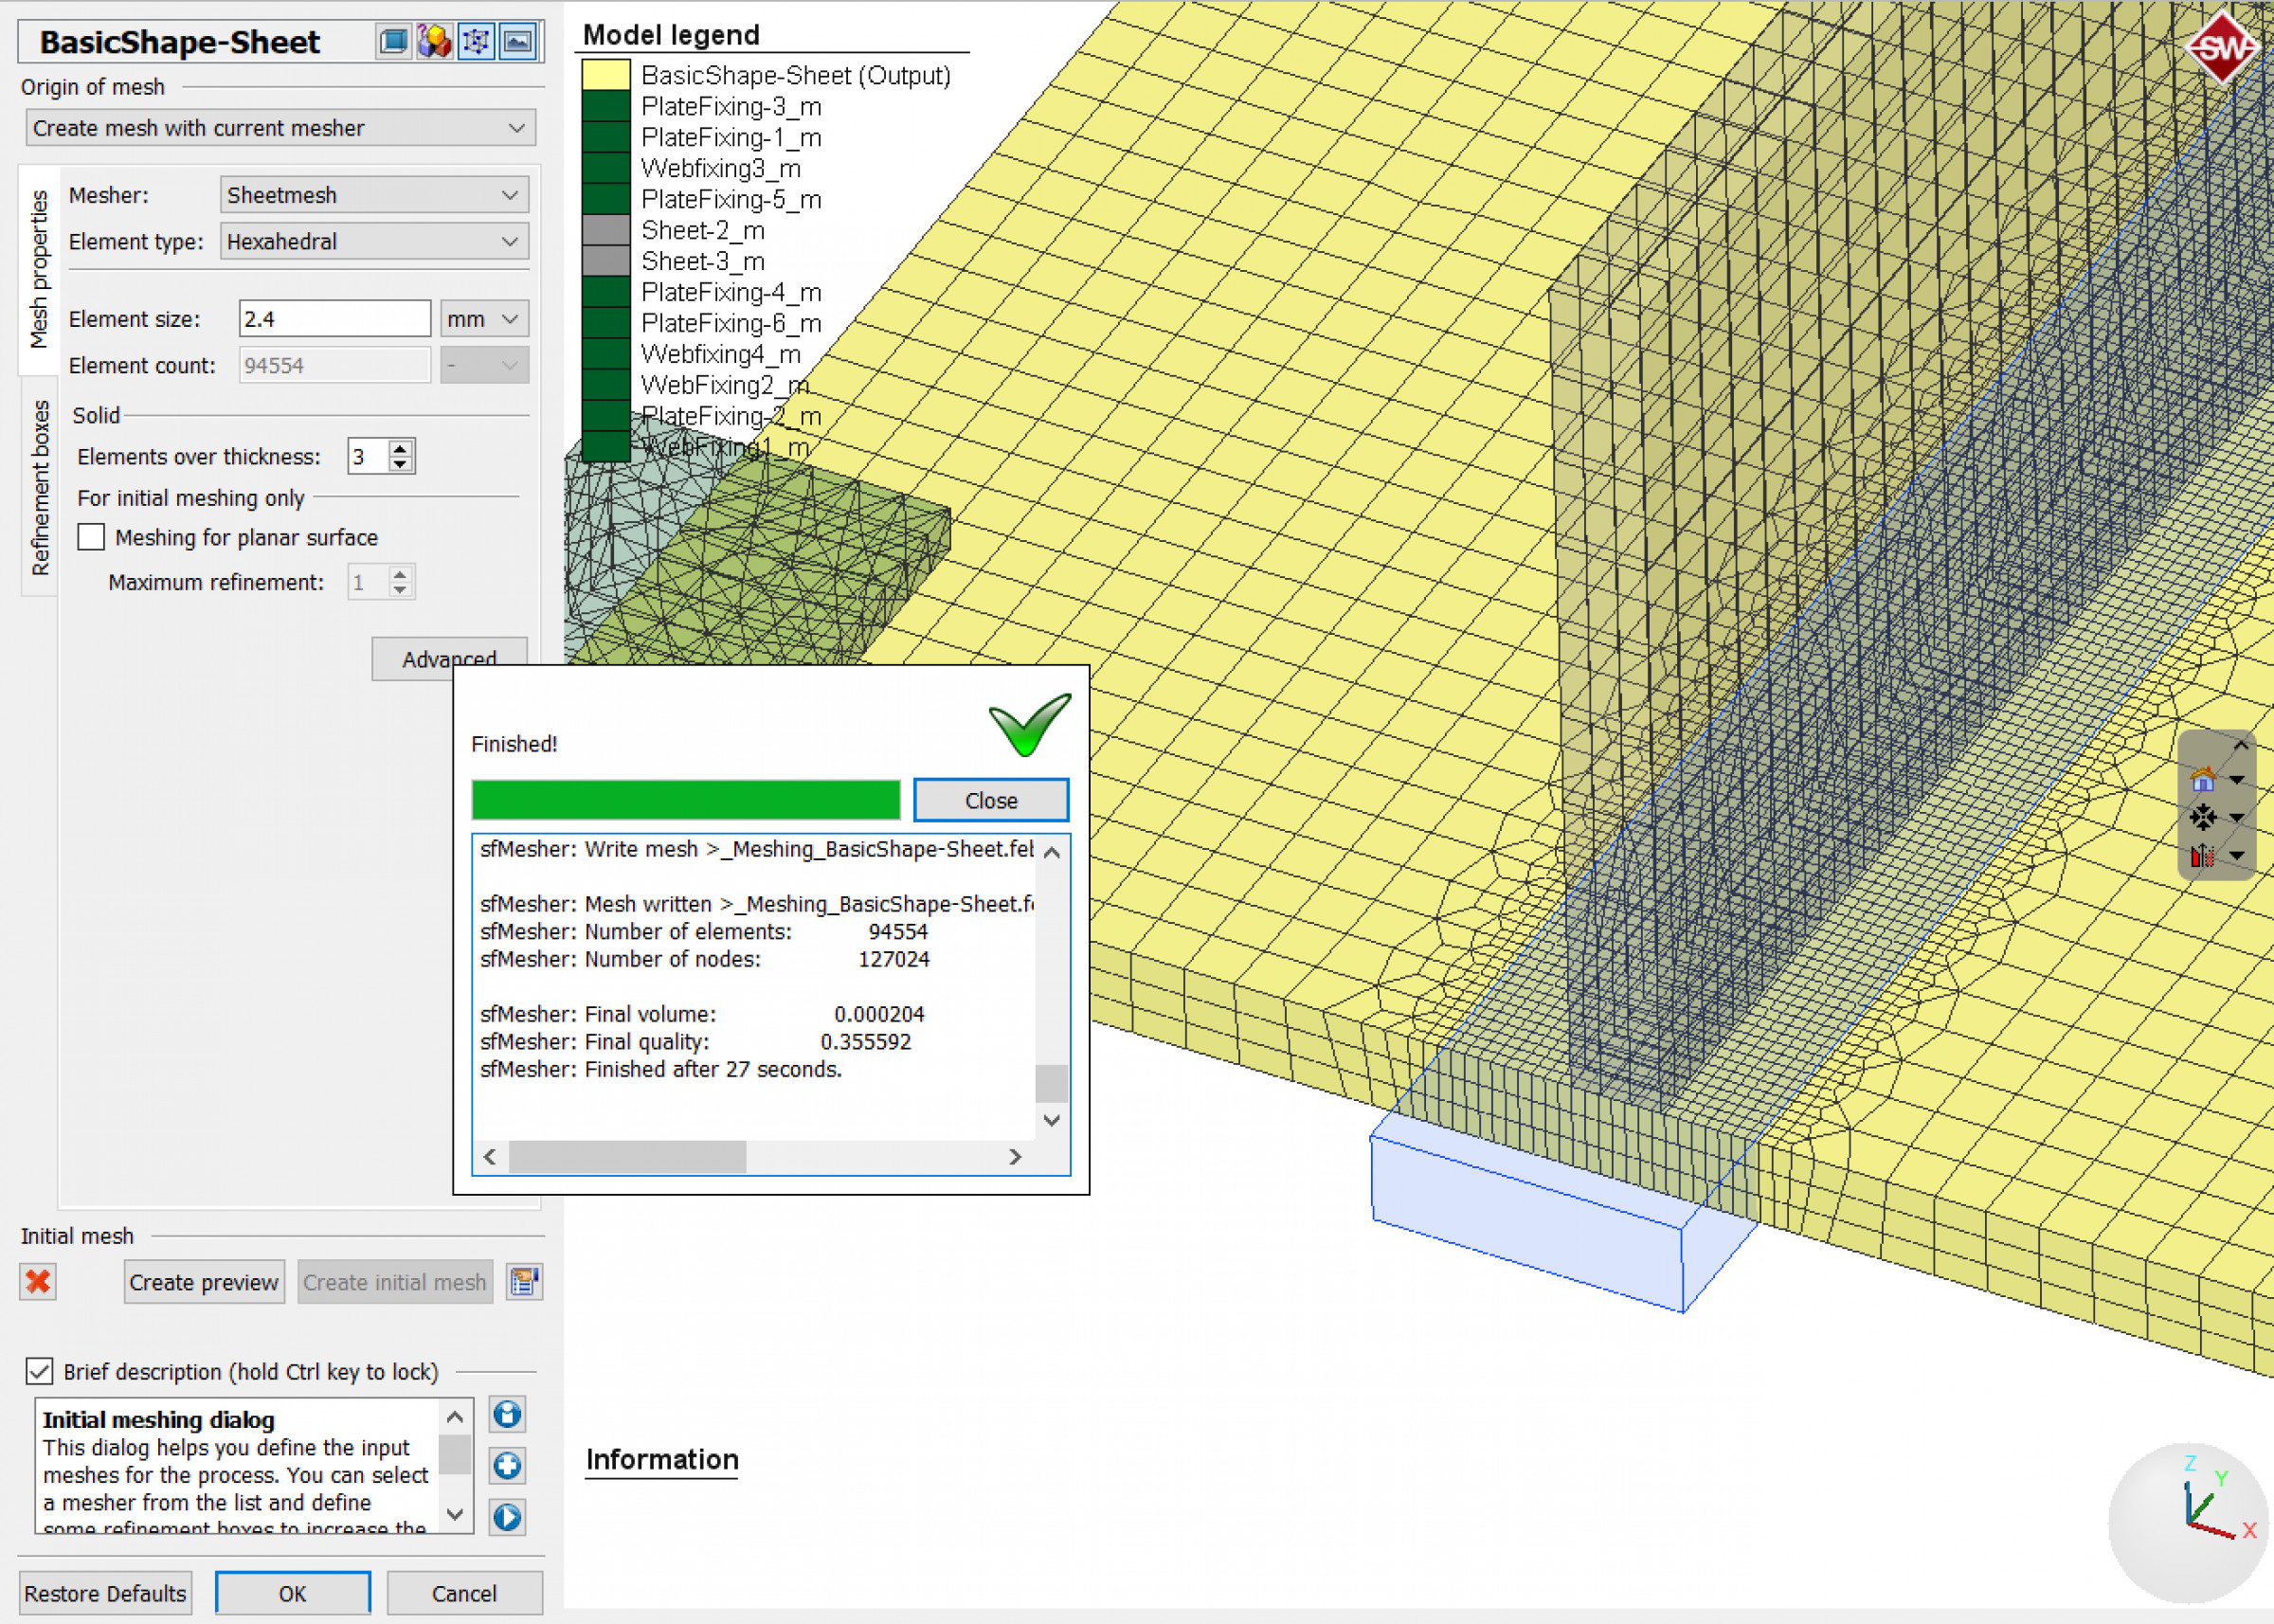Open the Mesher dropdown showing Sheetmesh
The width and height of the screenshot is (2274, 1624).
(x=374, y=195)
